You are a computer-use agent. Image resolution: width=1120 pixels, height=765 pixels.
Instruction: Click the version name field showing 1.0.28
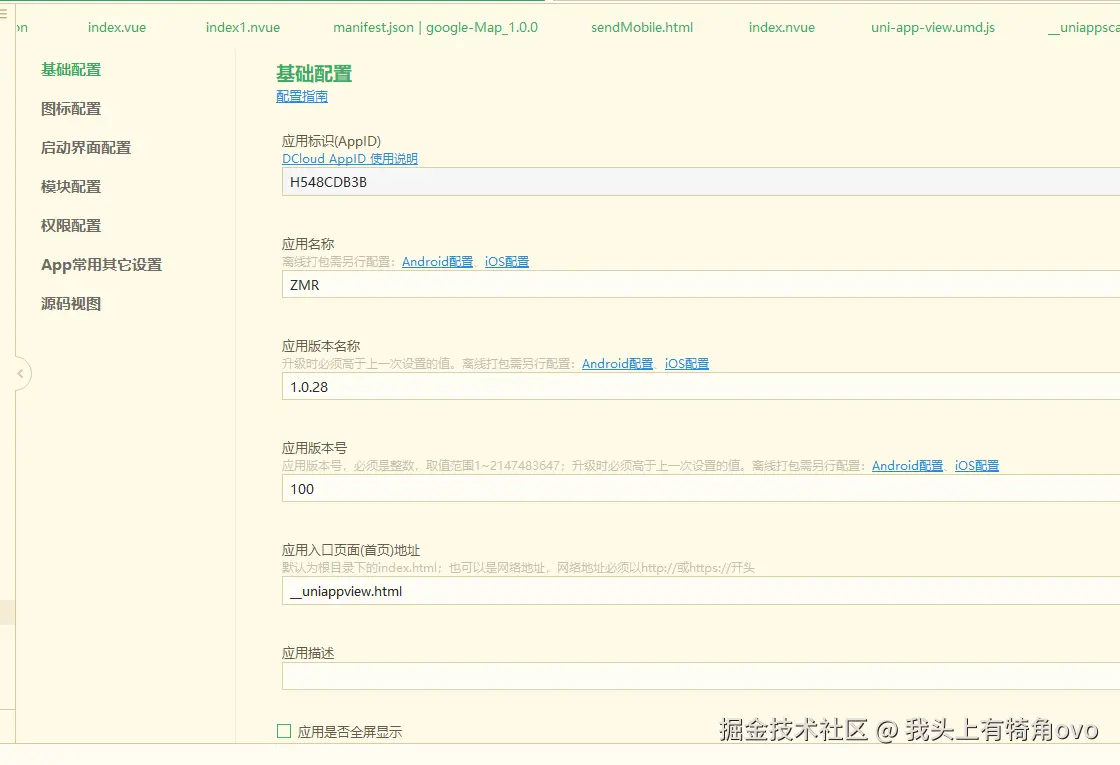[701, 386]
